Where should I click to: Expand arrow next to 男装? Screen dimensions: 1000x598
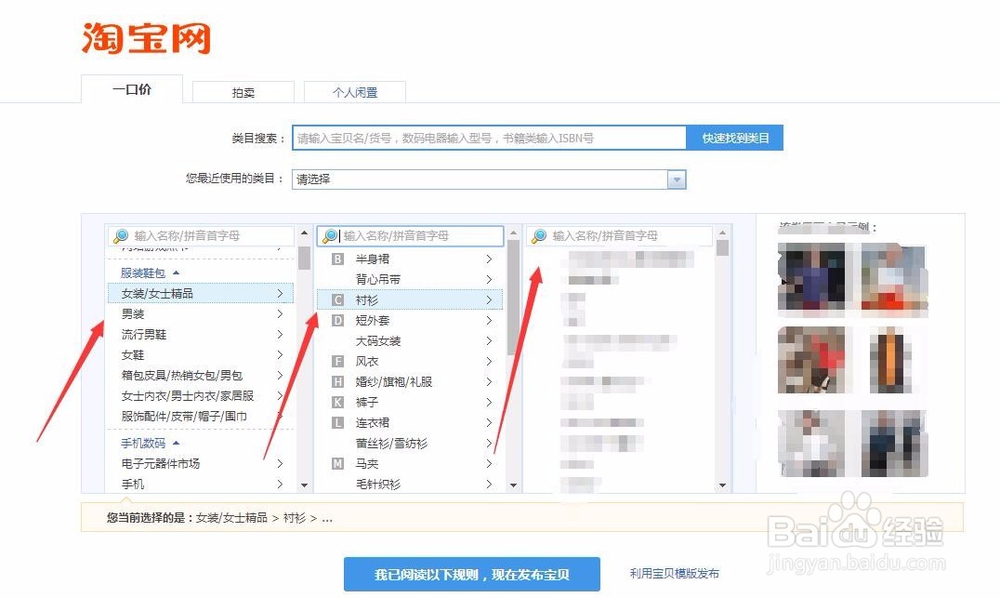pyautogui.click(x=280, y=314)
